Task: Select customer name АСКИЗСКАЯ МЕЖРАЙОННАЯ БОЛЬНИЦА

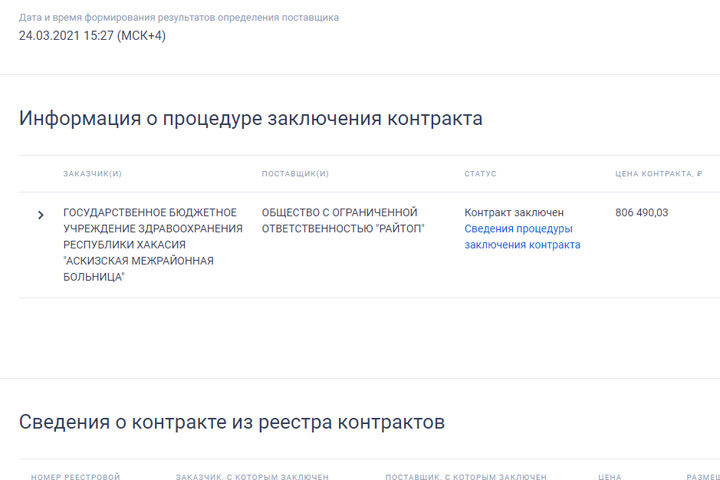Action: (138, 269)
